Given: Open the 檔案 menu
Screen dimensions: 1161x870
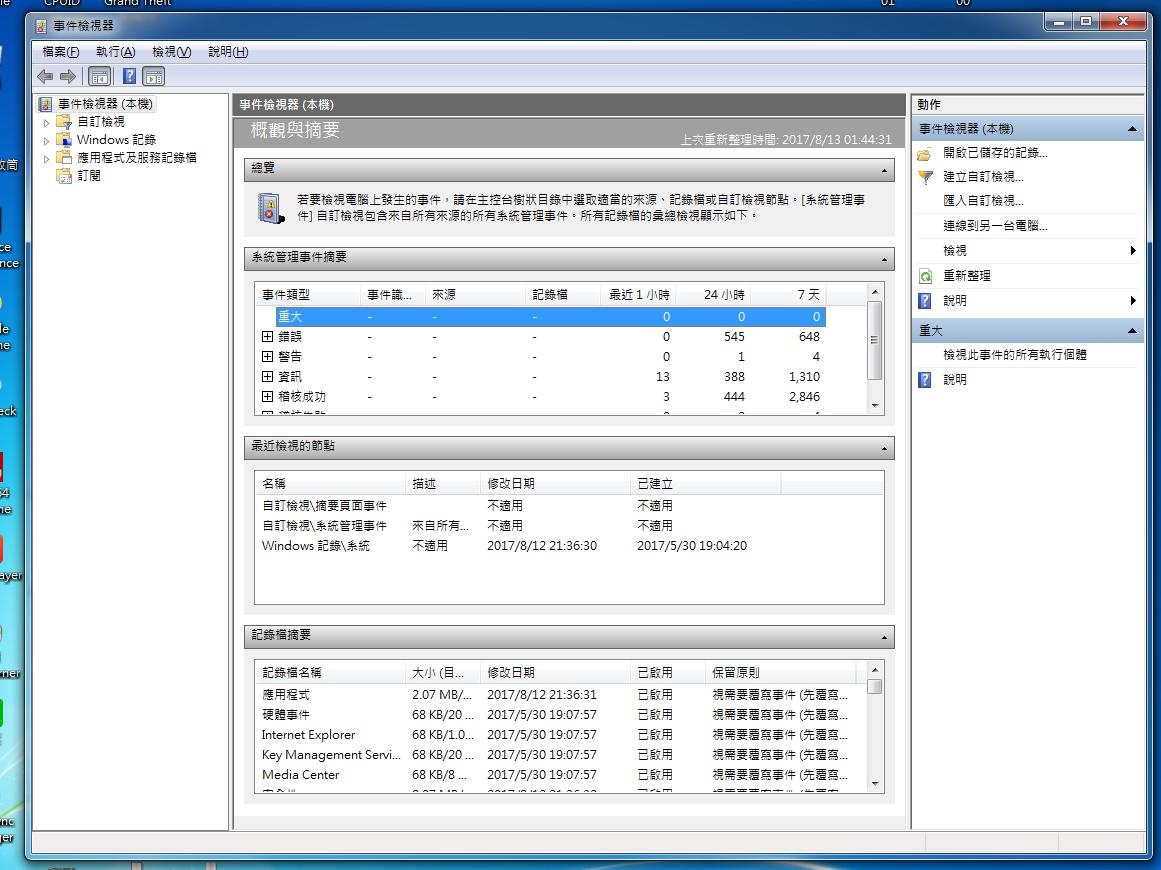Looking at the screenshot, I should point(60,52).
